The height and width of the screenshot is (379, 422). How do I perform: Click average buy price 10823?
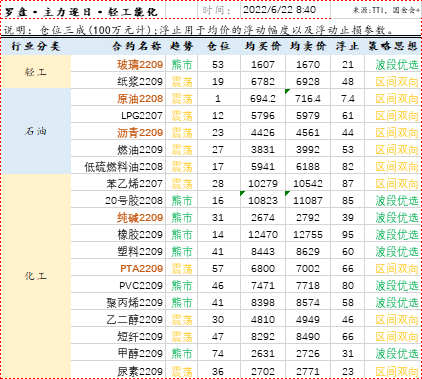(263, 200)
